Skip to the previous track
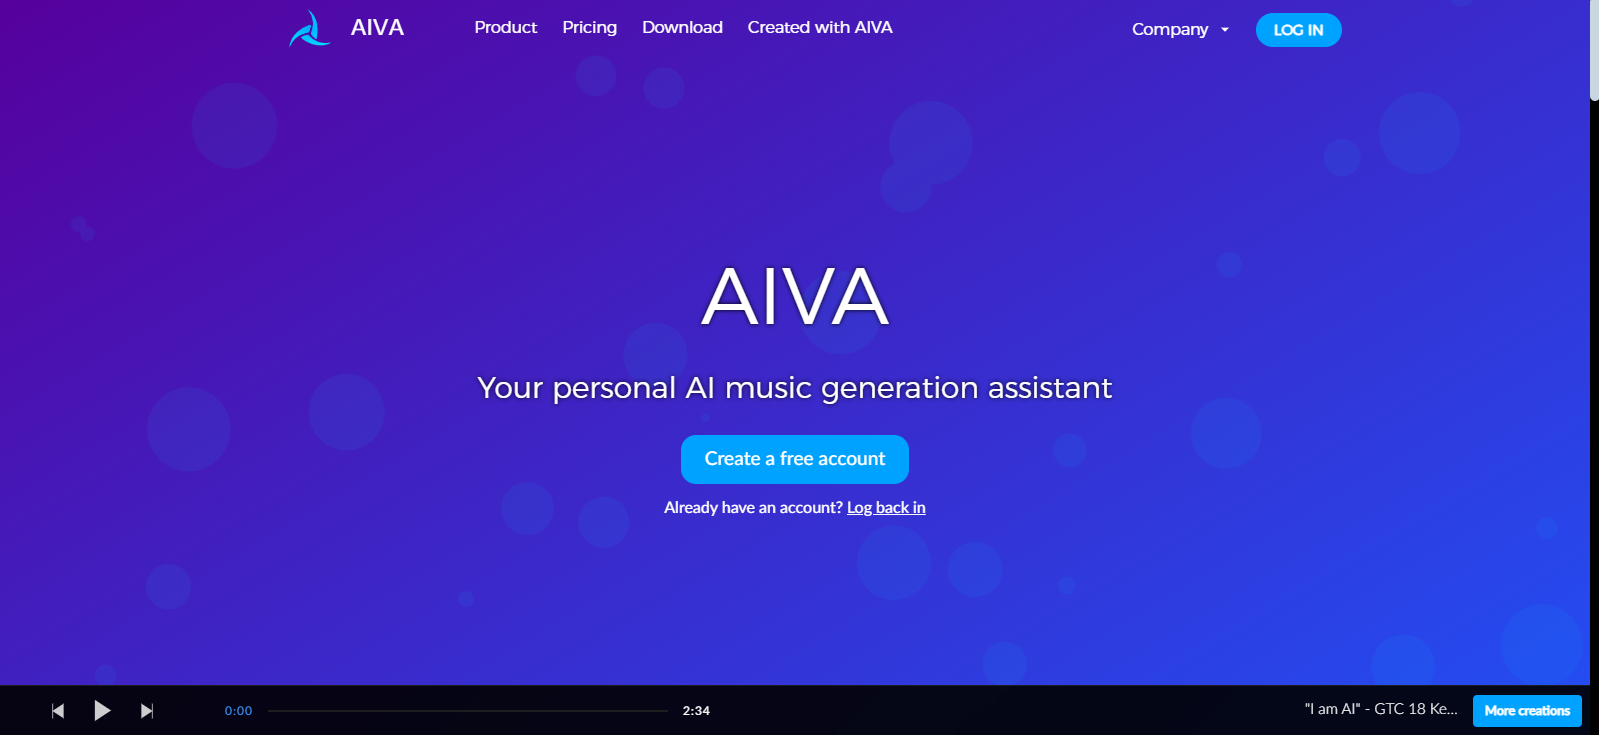Image resolution: width=1599 pixels, height=735 pixels. 58,711
